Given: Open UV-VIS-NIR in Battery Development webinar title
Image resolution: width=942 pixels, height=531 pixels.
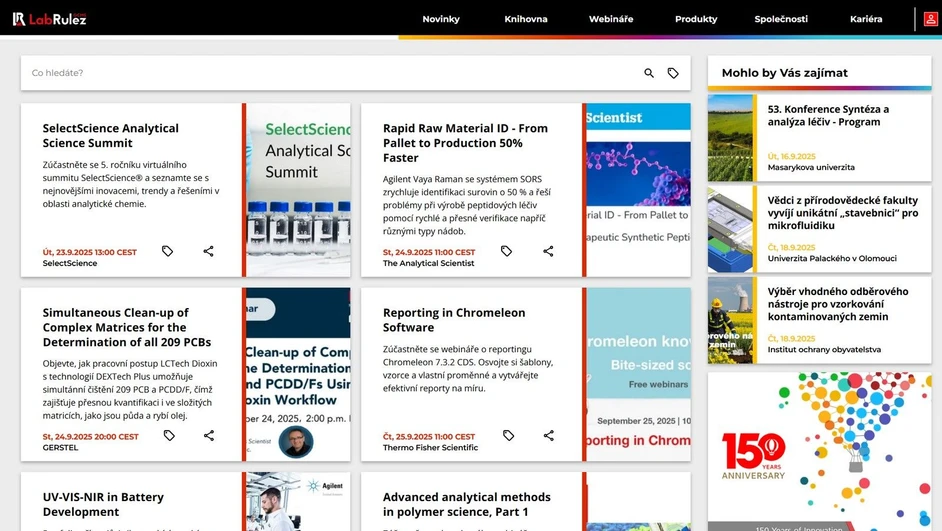Looking at the screenshot, I should [103, 504].
